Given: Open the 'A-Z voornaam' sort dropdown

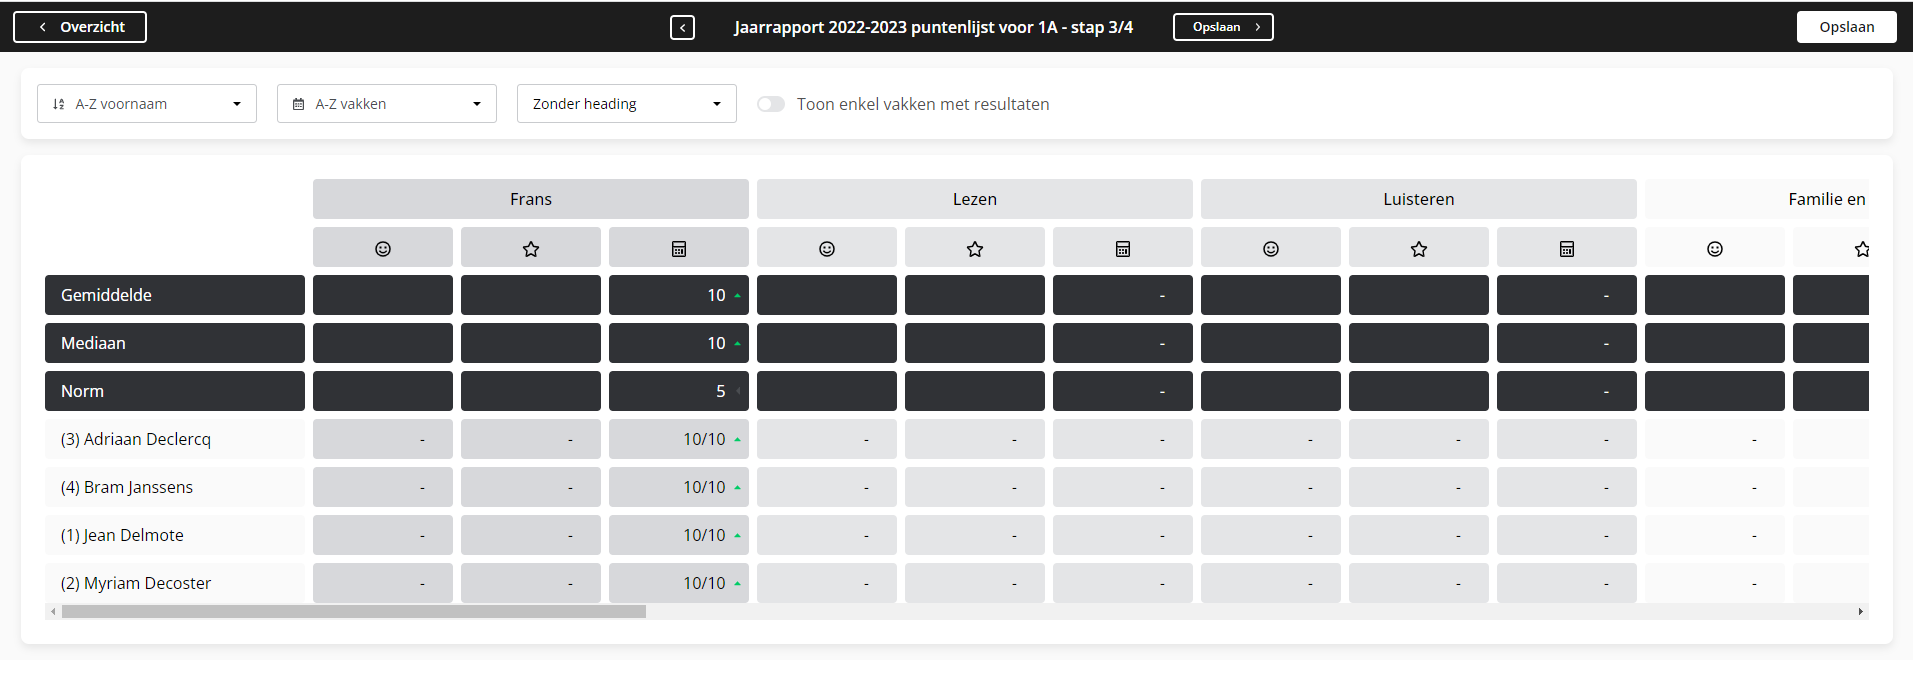Looking at the screenshot, I should pos(147,104).
